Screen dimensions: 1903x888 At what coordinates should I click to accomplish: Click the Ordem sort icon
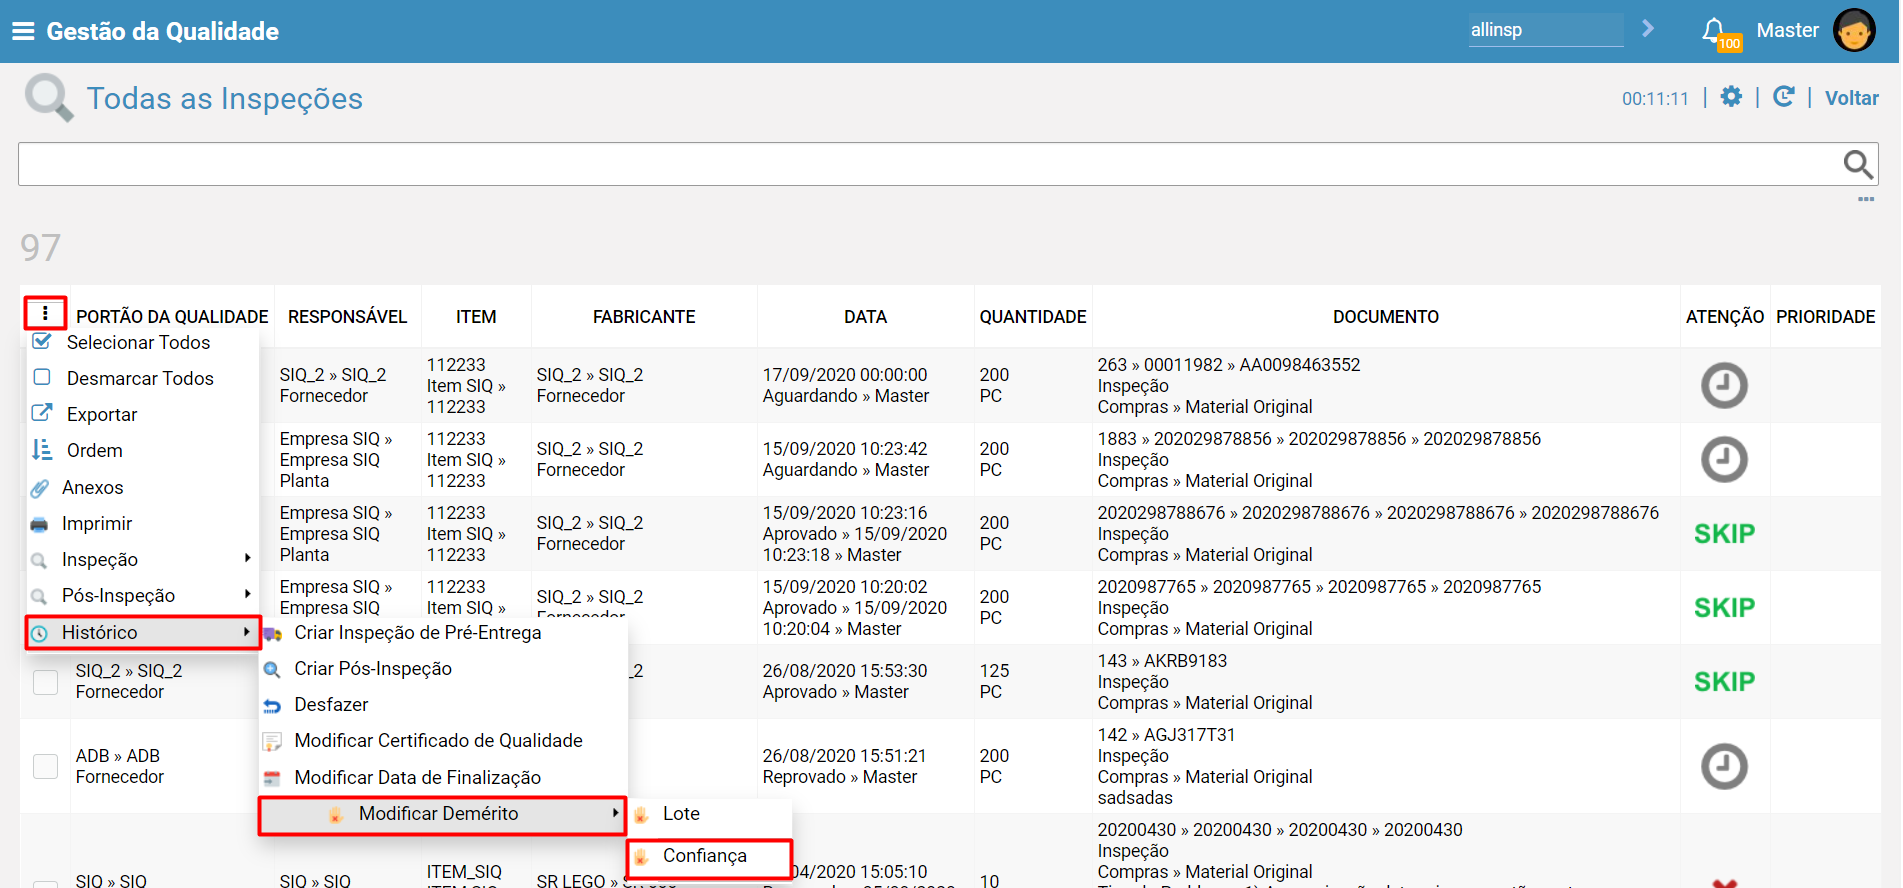[x=42, y=450]
